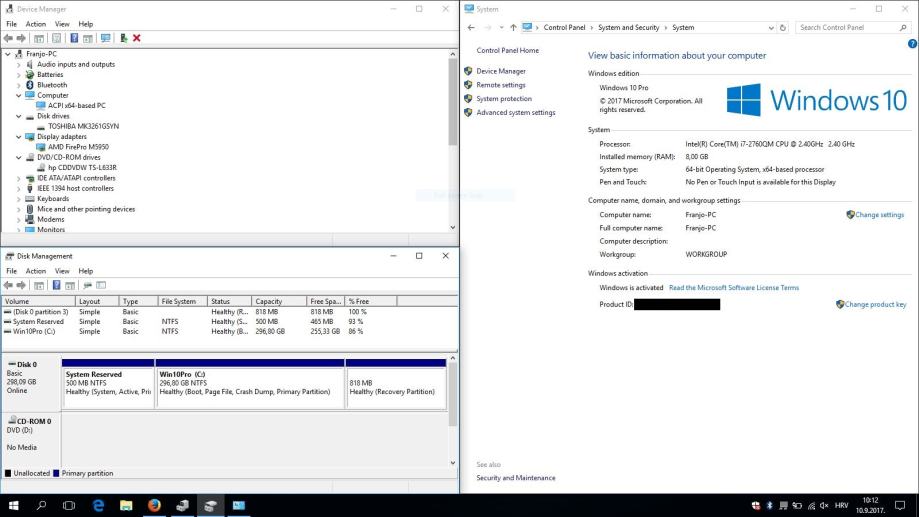Click the Change settings link
This screenshot has height=517, width=919.
(879, 215)
